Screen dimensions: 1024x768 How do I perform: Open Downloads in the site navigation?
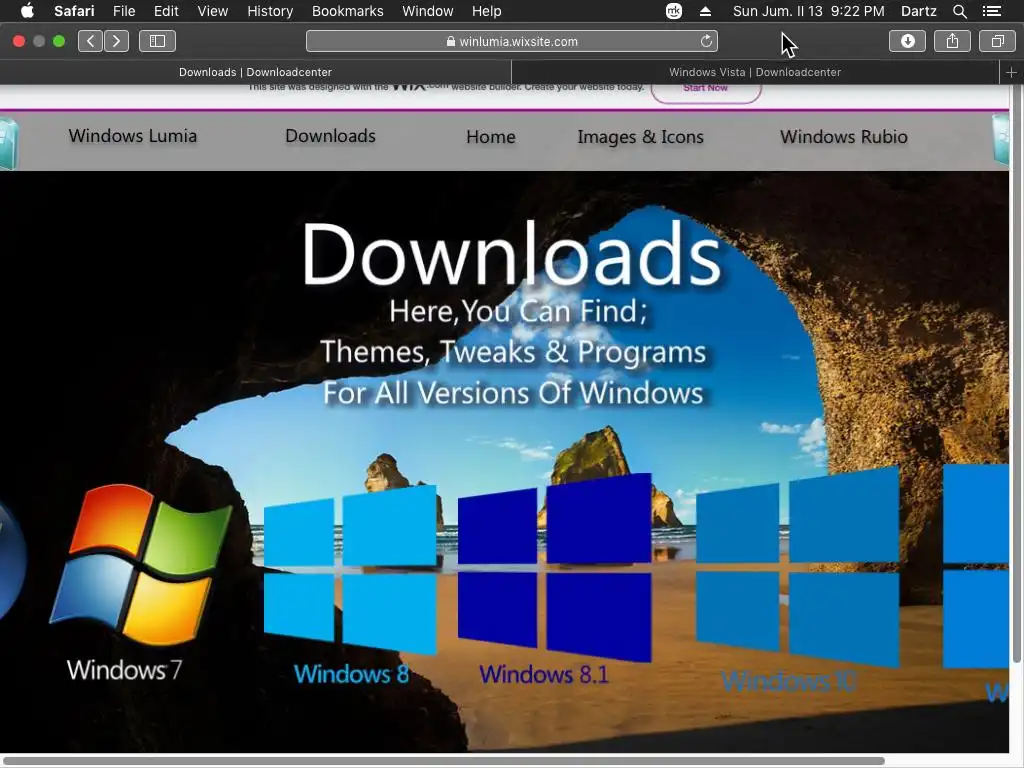tap(330, 136)
